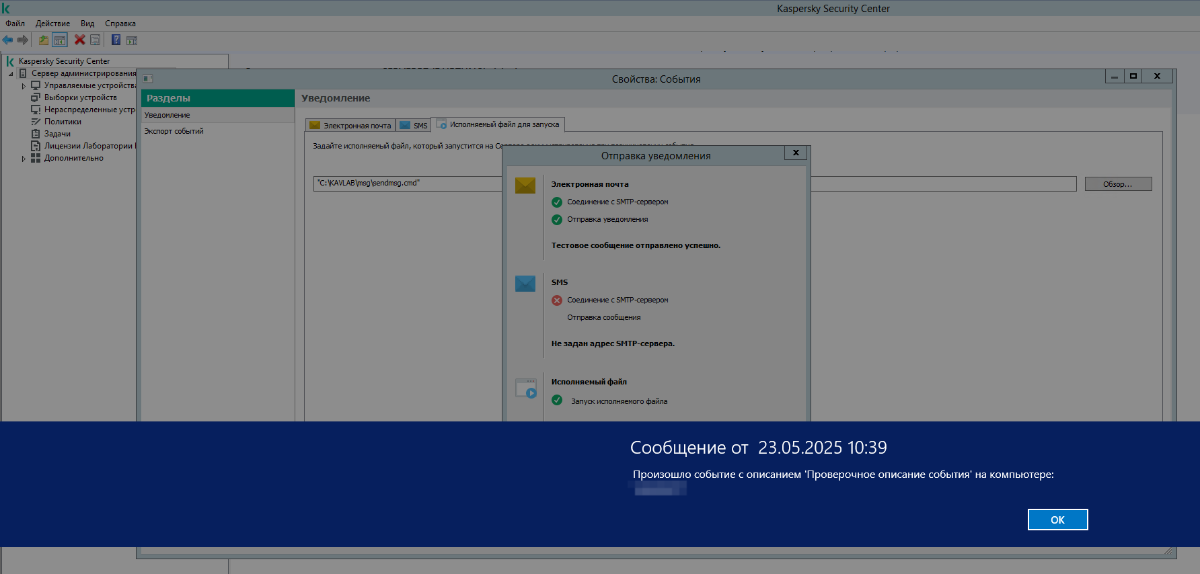Click the Kaspersky Security Center tree root icon
The height and width of the screenshot is (574, 1200).
[10, 61]
